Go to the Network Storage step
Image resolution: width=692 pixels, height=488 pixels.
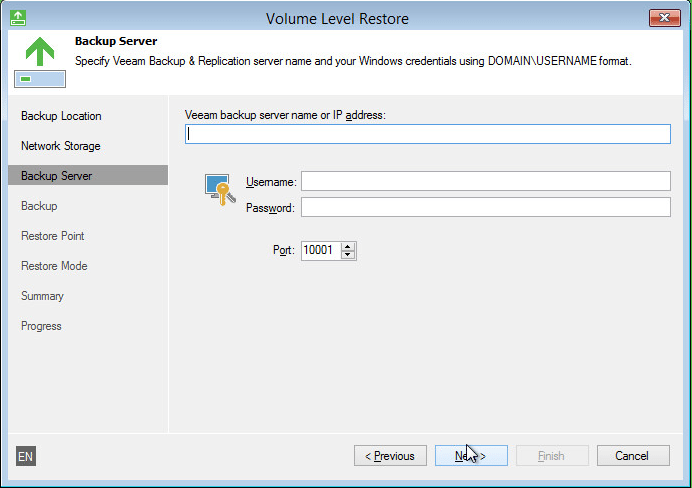click(61, 146)
